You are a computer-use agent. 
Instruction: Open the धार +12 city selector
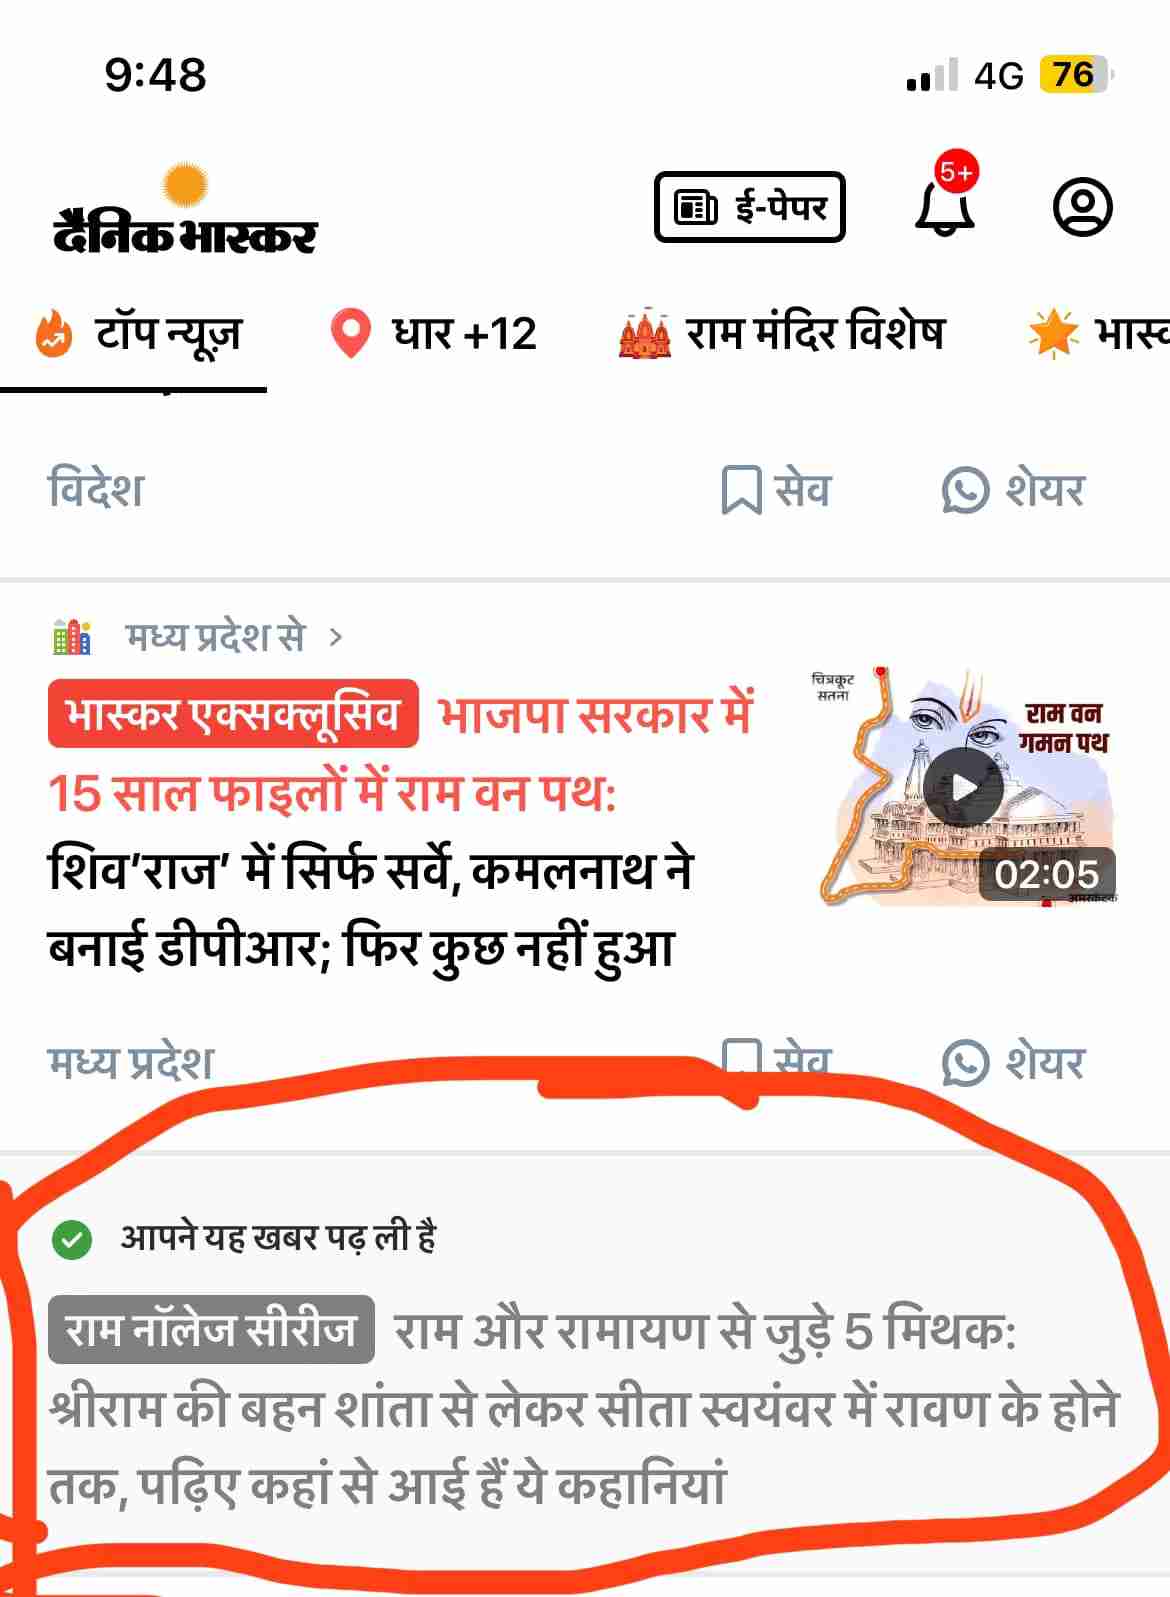[433, 334]
